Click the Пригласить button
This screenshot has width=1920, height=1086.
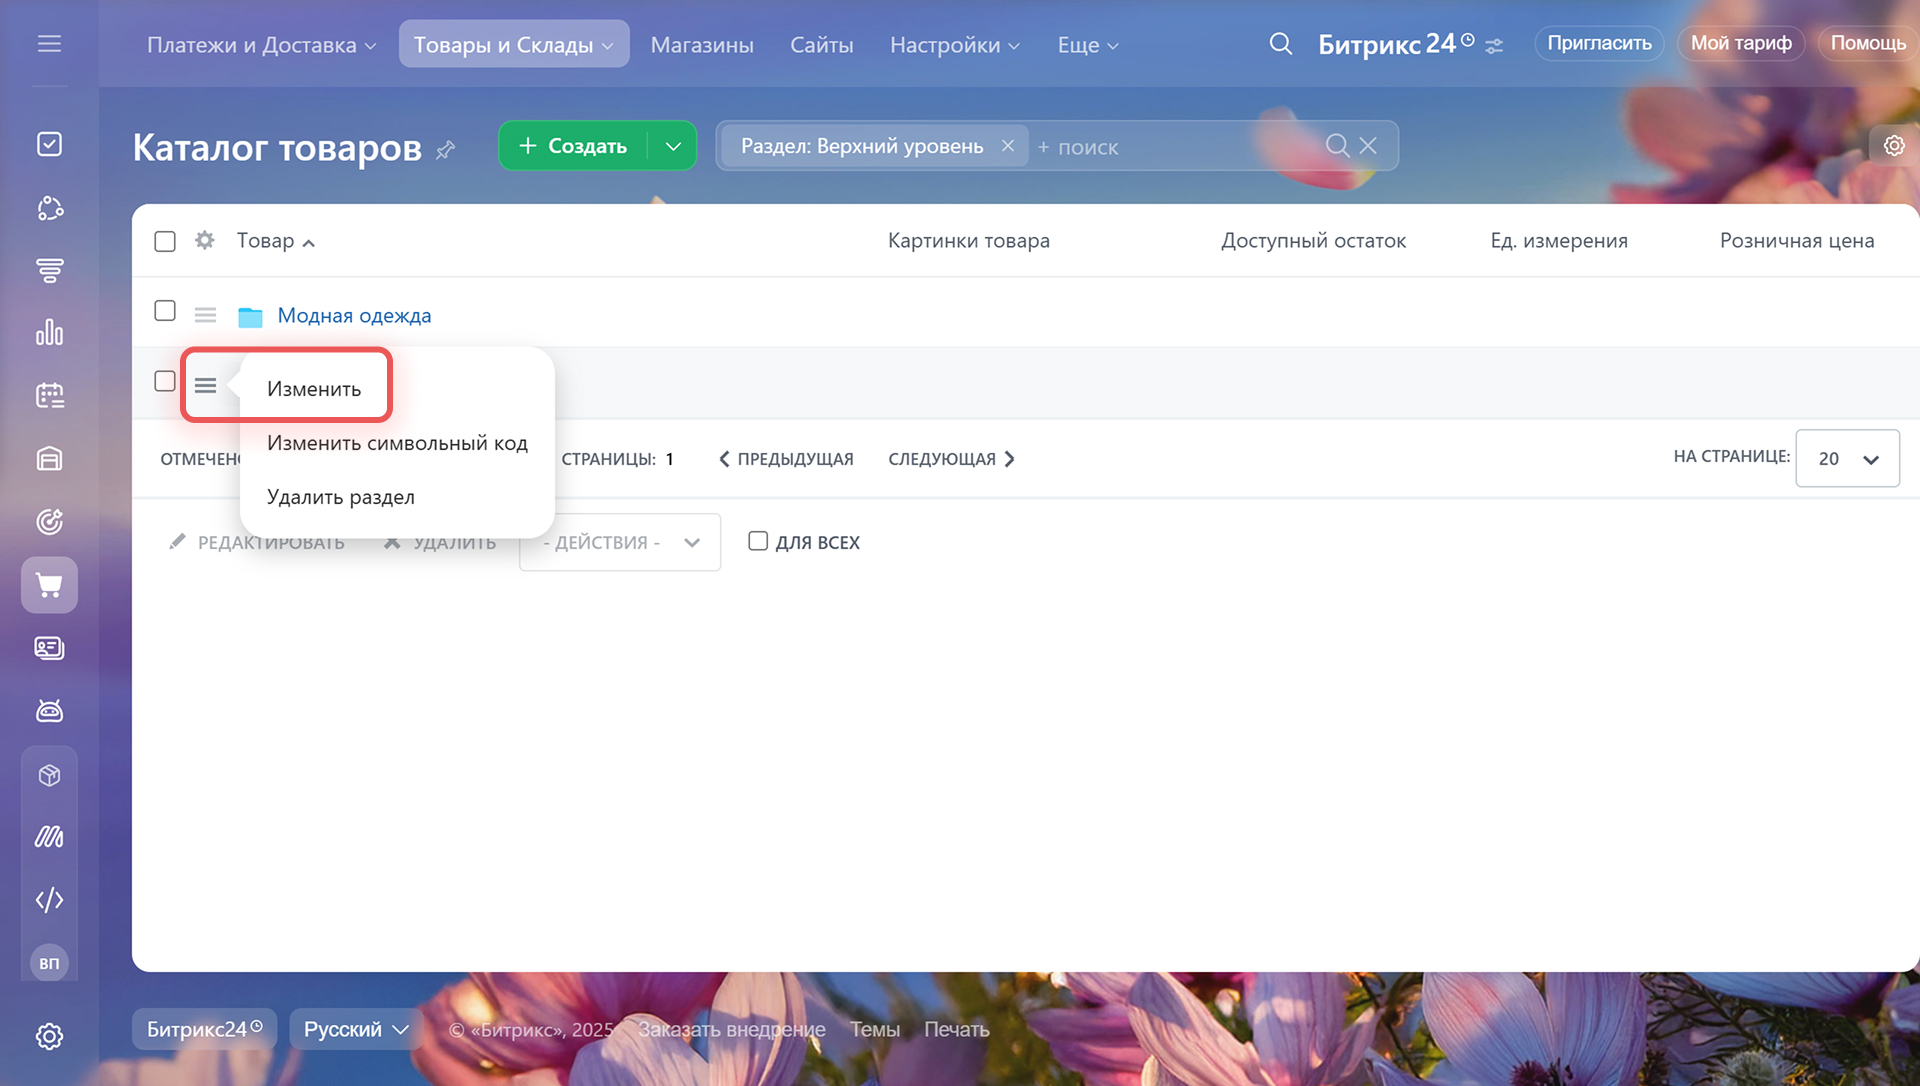[1599, 43]
